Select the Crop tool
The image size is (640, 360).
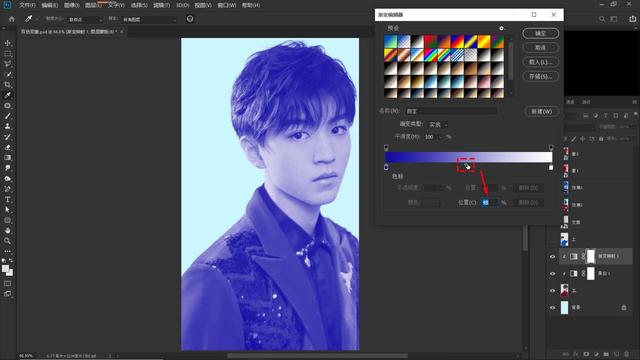7,85
